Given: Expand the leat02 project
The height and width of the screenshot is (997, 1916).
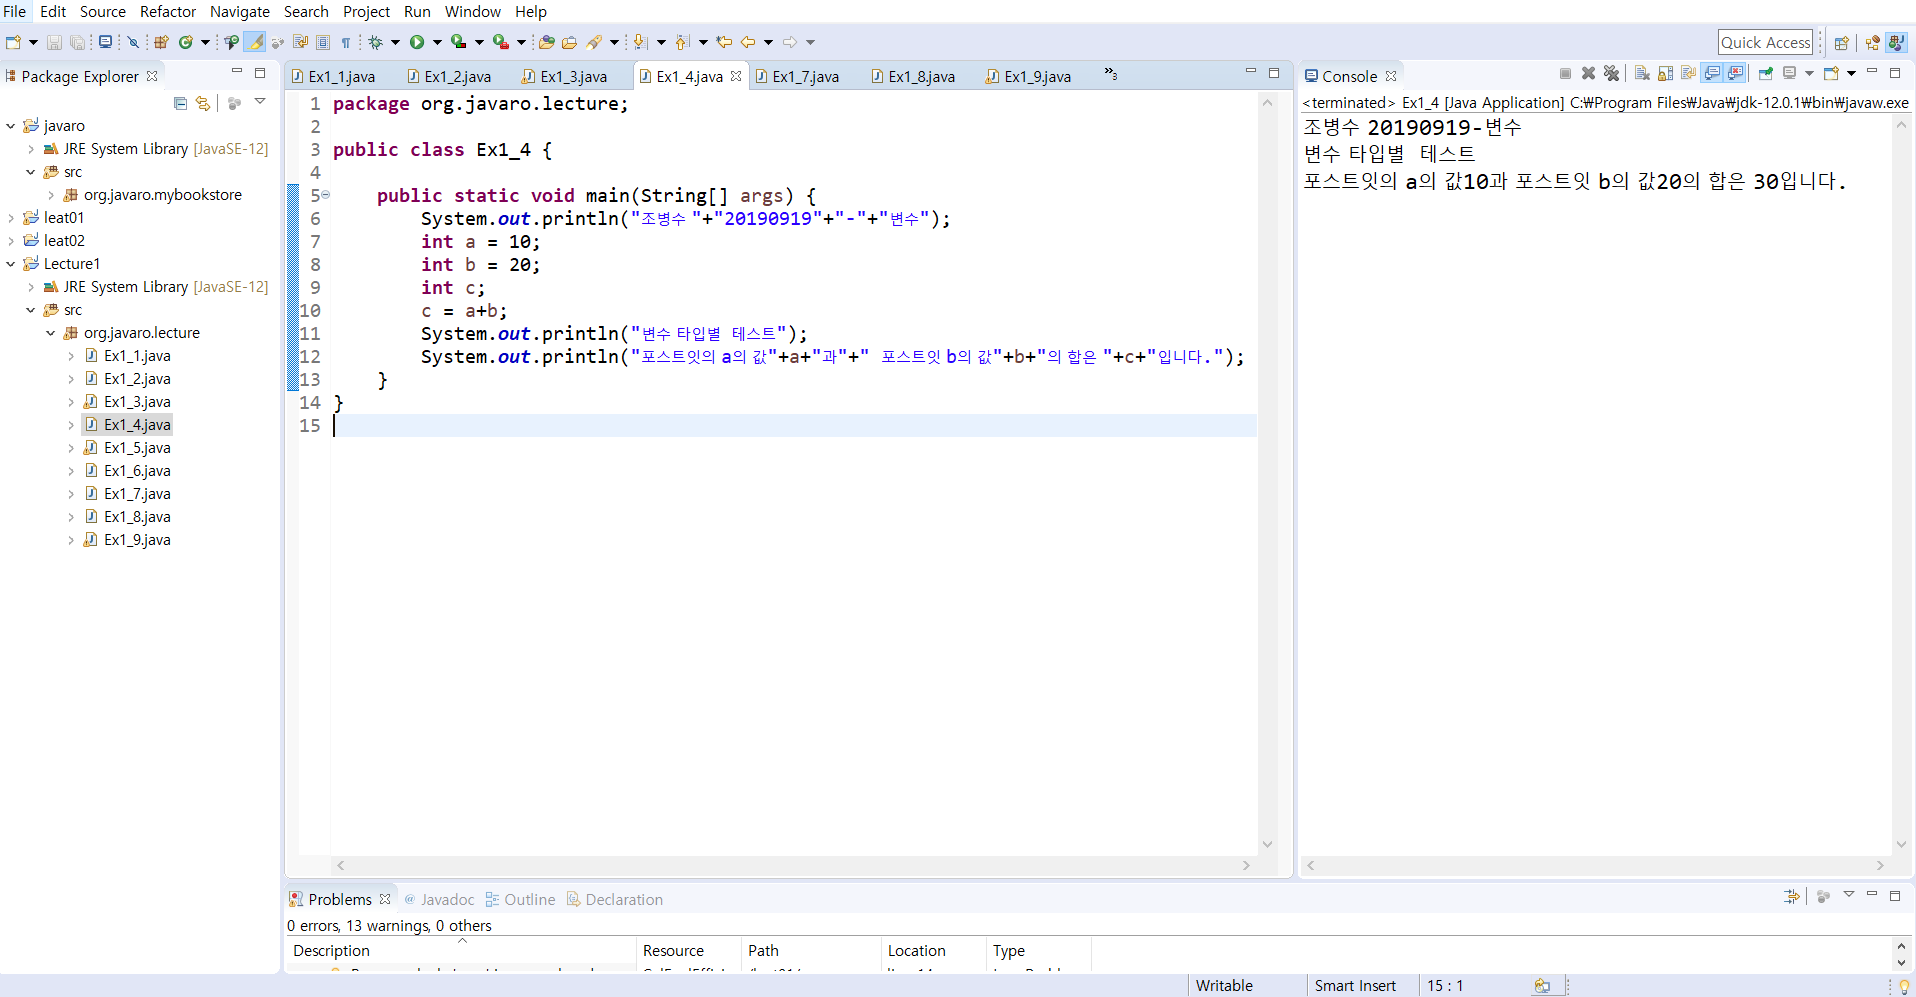Looking at the screenshot, I should point(11,241).
